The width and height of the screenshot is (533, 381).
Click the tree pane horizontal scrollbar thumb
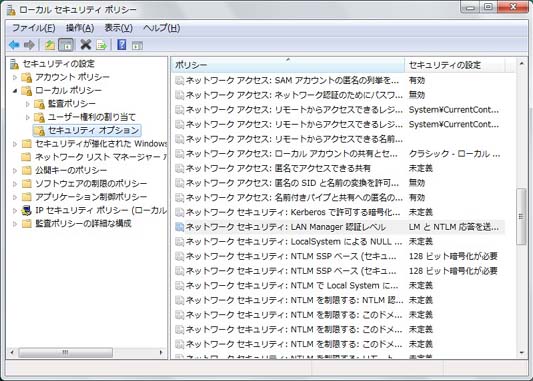tap(65, 352)
